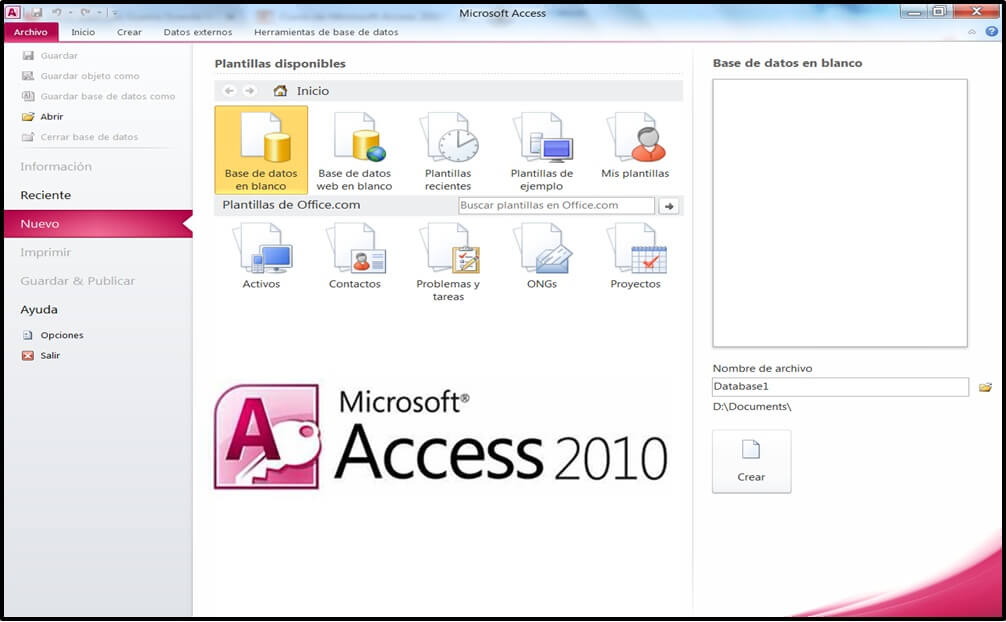This screenshot has height=622, width=1006.
Task: Go forward with the right navigation arrow
Action: point(250,91)
